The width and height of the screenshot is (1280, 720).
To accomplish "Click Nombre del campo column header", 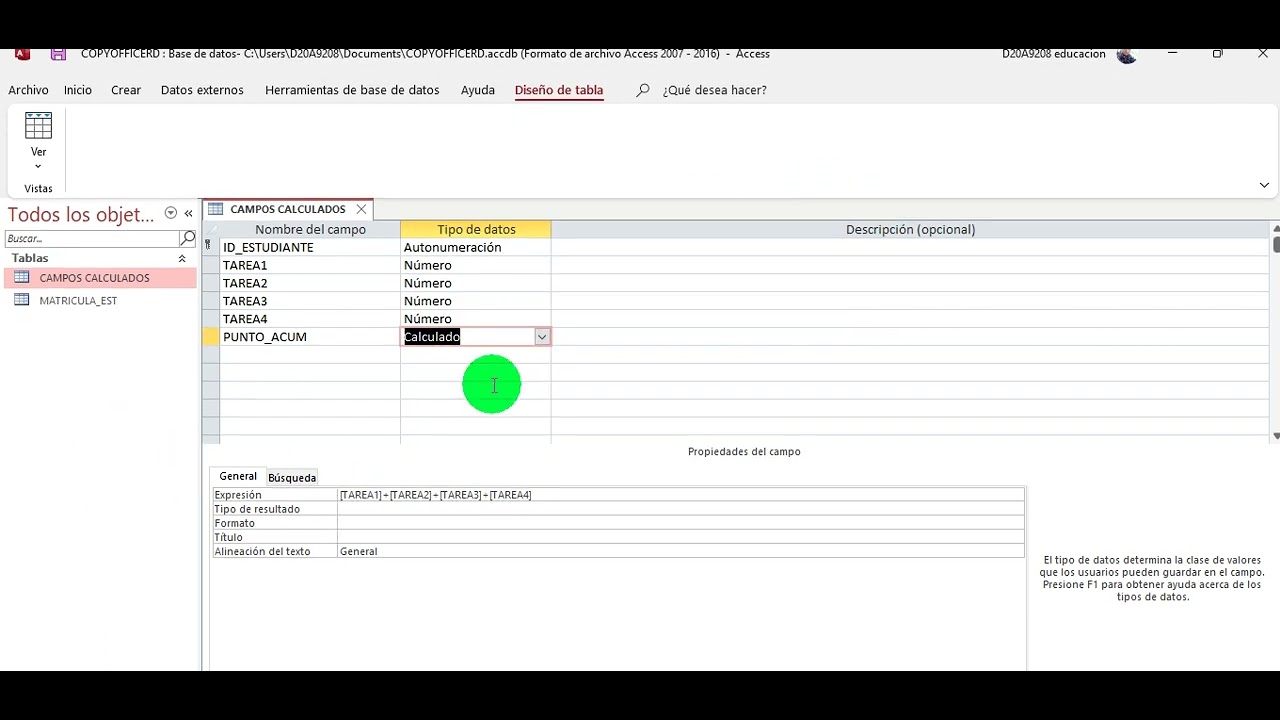I will [x=310, y=229].
